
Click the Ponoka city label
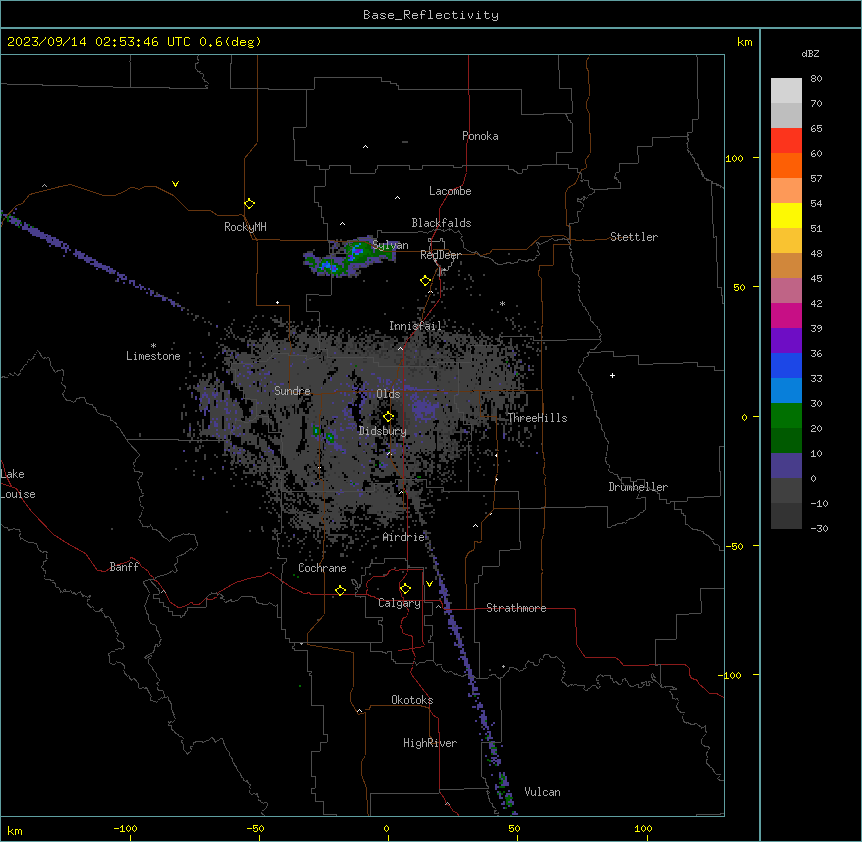(x=480, y=136)
